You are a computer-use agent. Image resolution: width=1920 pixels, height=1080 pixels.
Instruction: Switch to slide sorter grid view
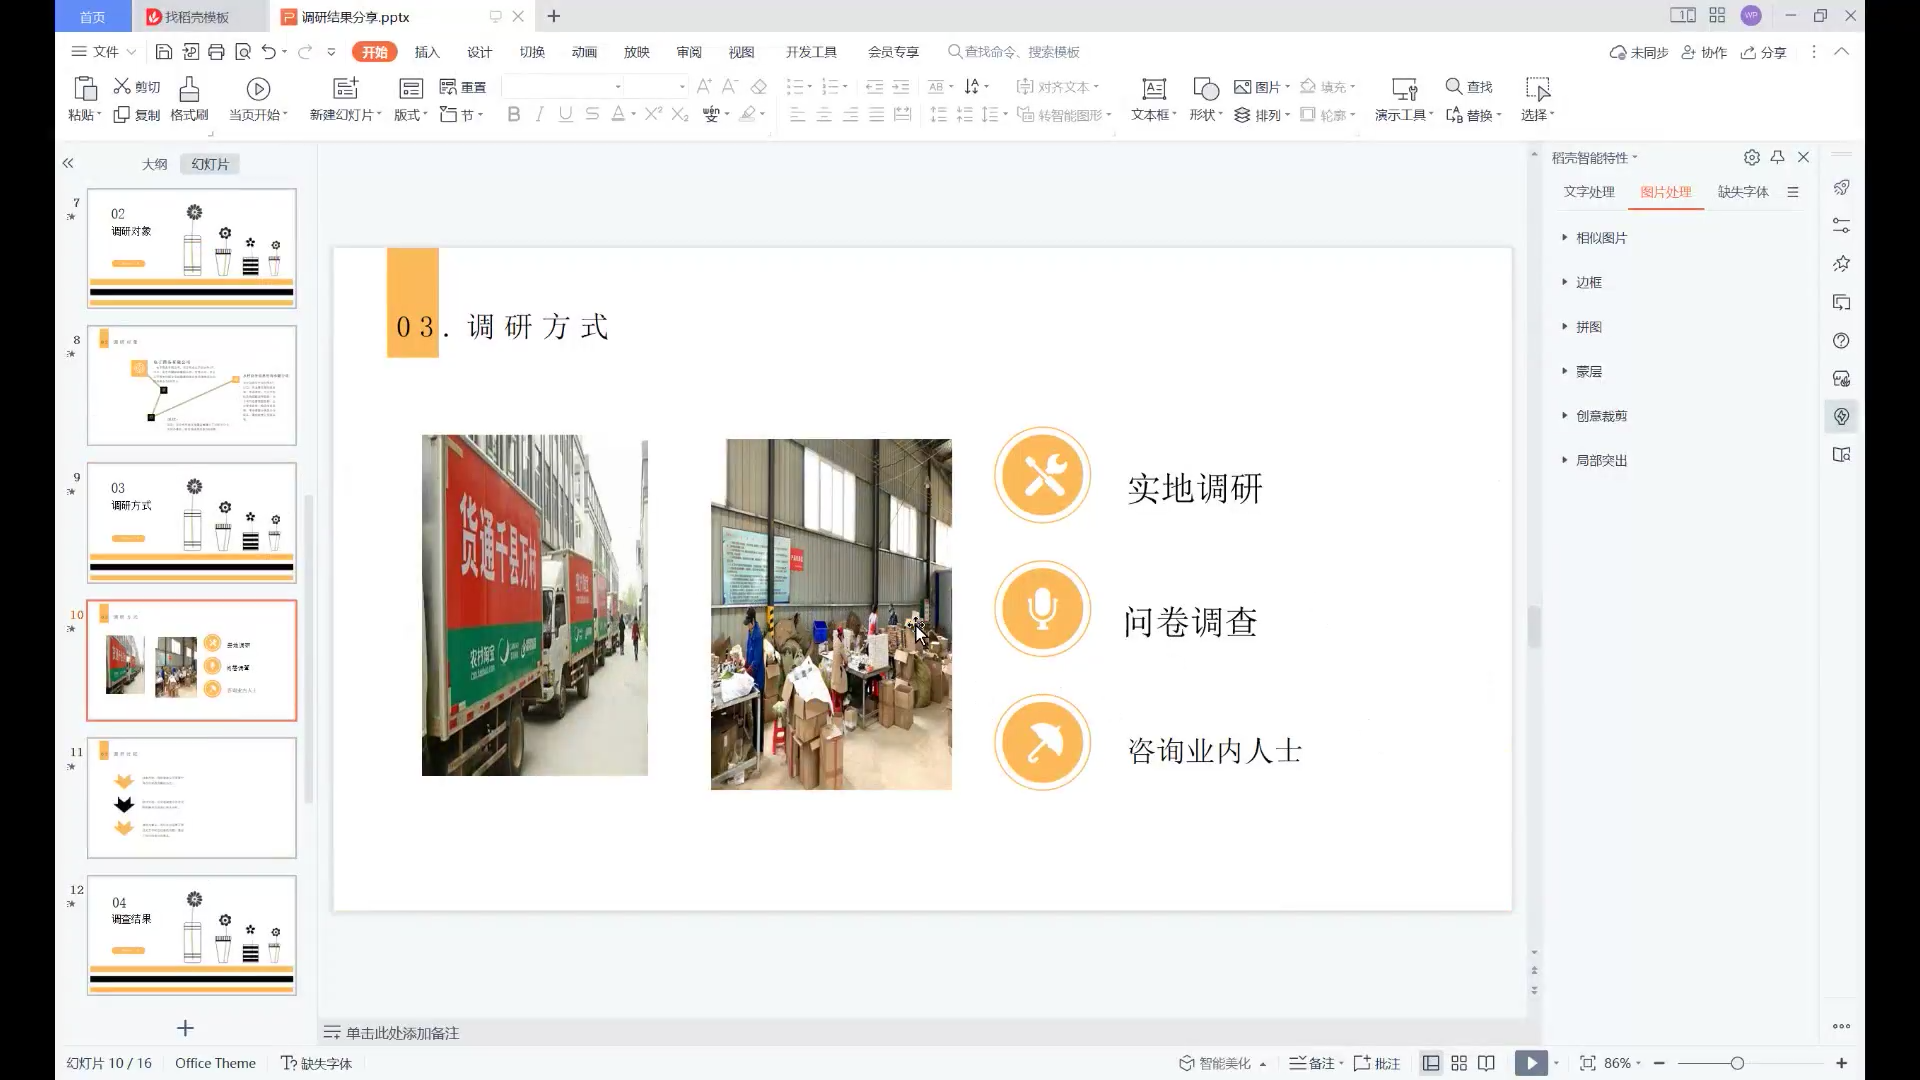[1459, 1063]
